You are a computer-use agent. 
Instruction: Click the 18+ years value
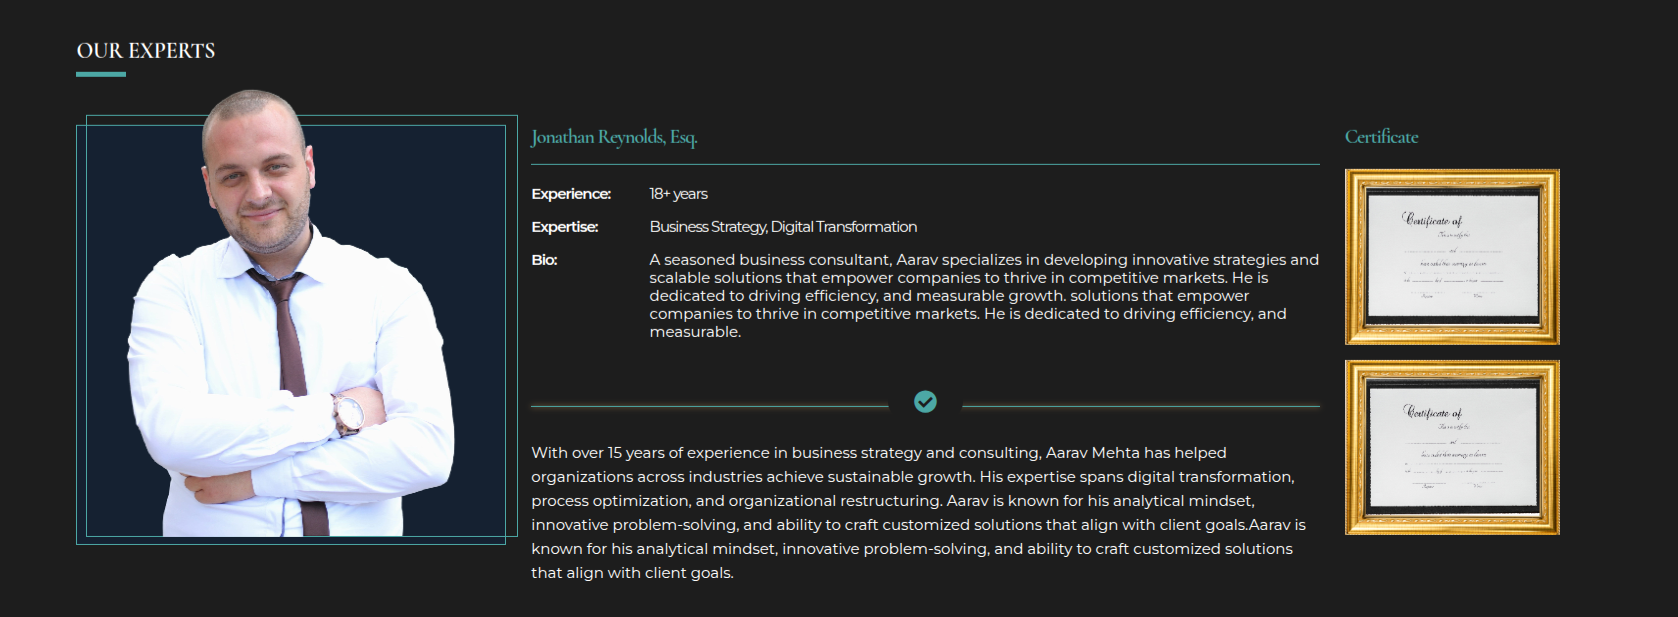(678, 194)
